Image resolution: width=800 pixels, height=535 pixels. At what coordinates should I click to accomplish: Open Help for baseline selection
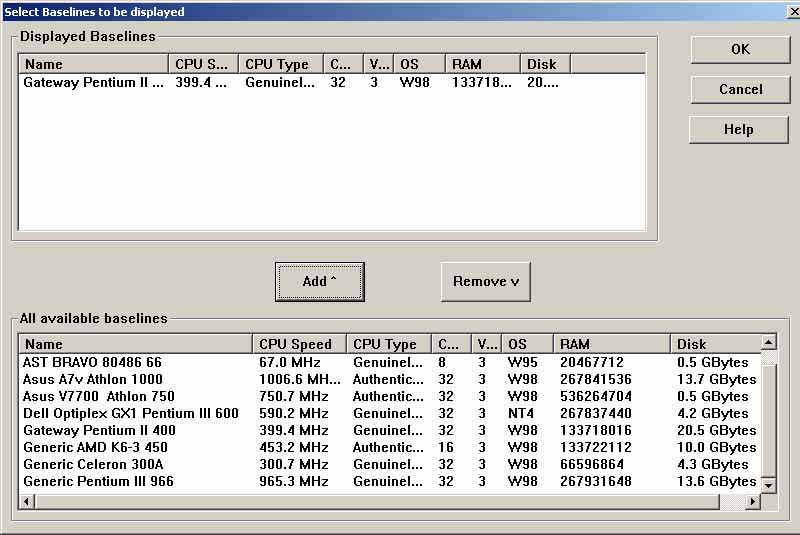[x=740, y=129]
